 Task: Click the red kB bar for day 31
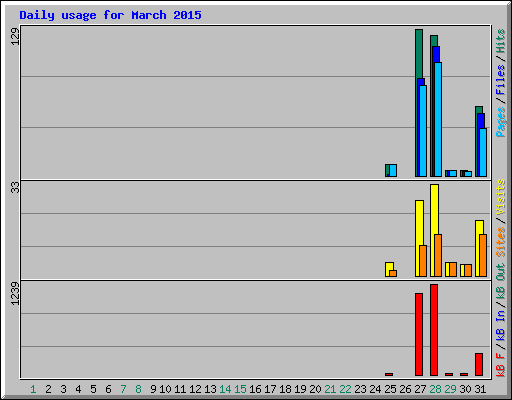[x=479, y=365]
